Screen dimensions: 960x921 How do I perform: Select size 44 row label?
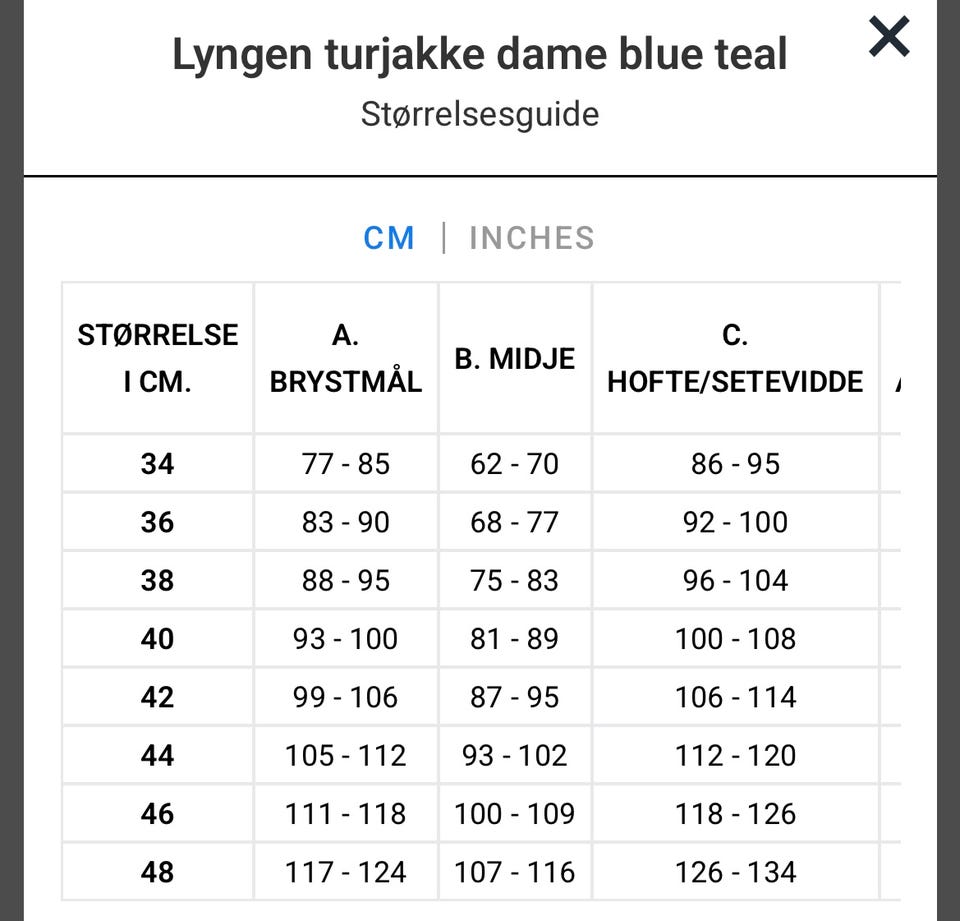157,755
